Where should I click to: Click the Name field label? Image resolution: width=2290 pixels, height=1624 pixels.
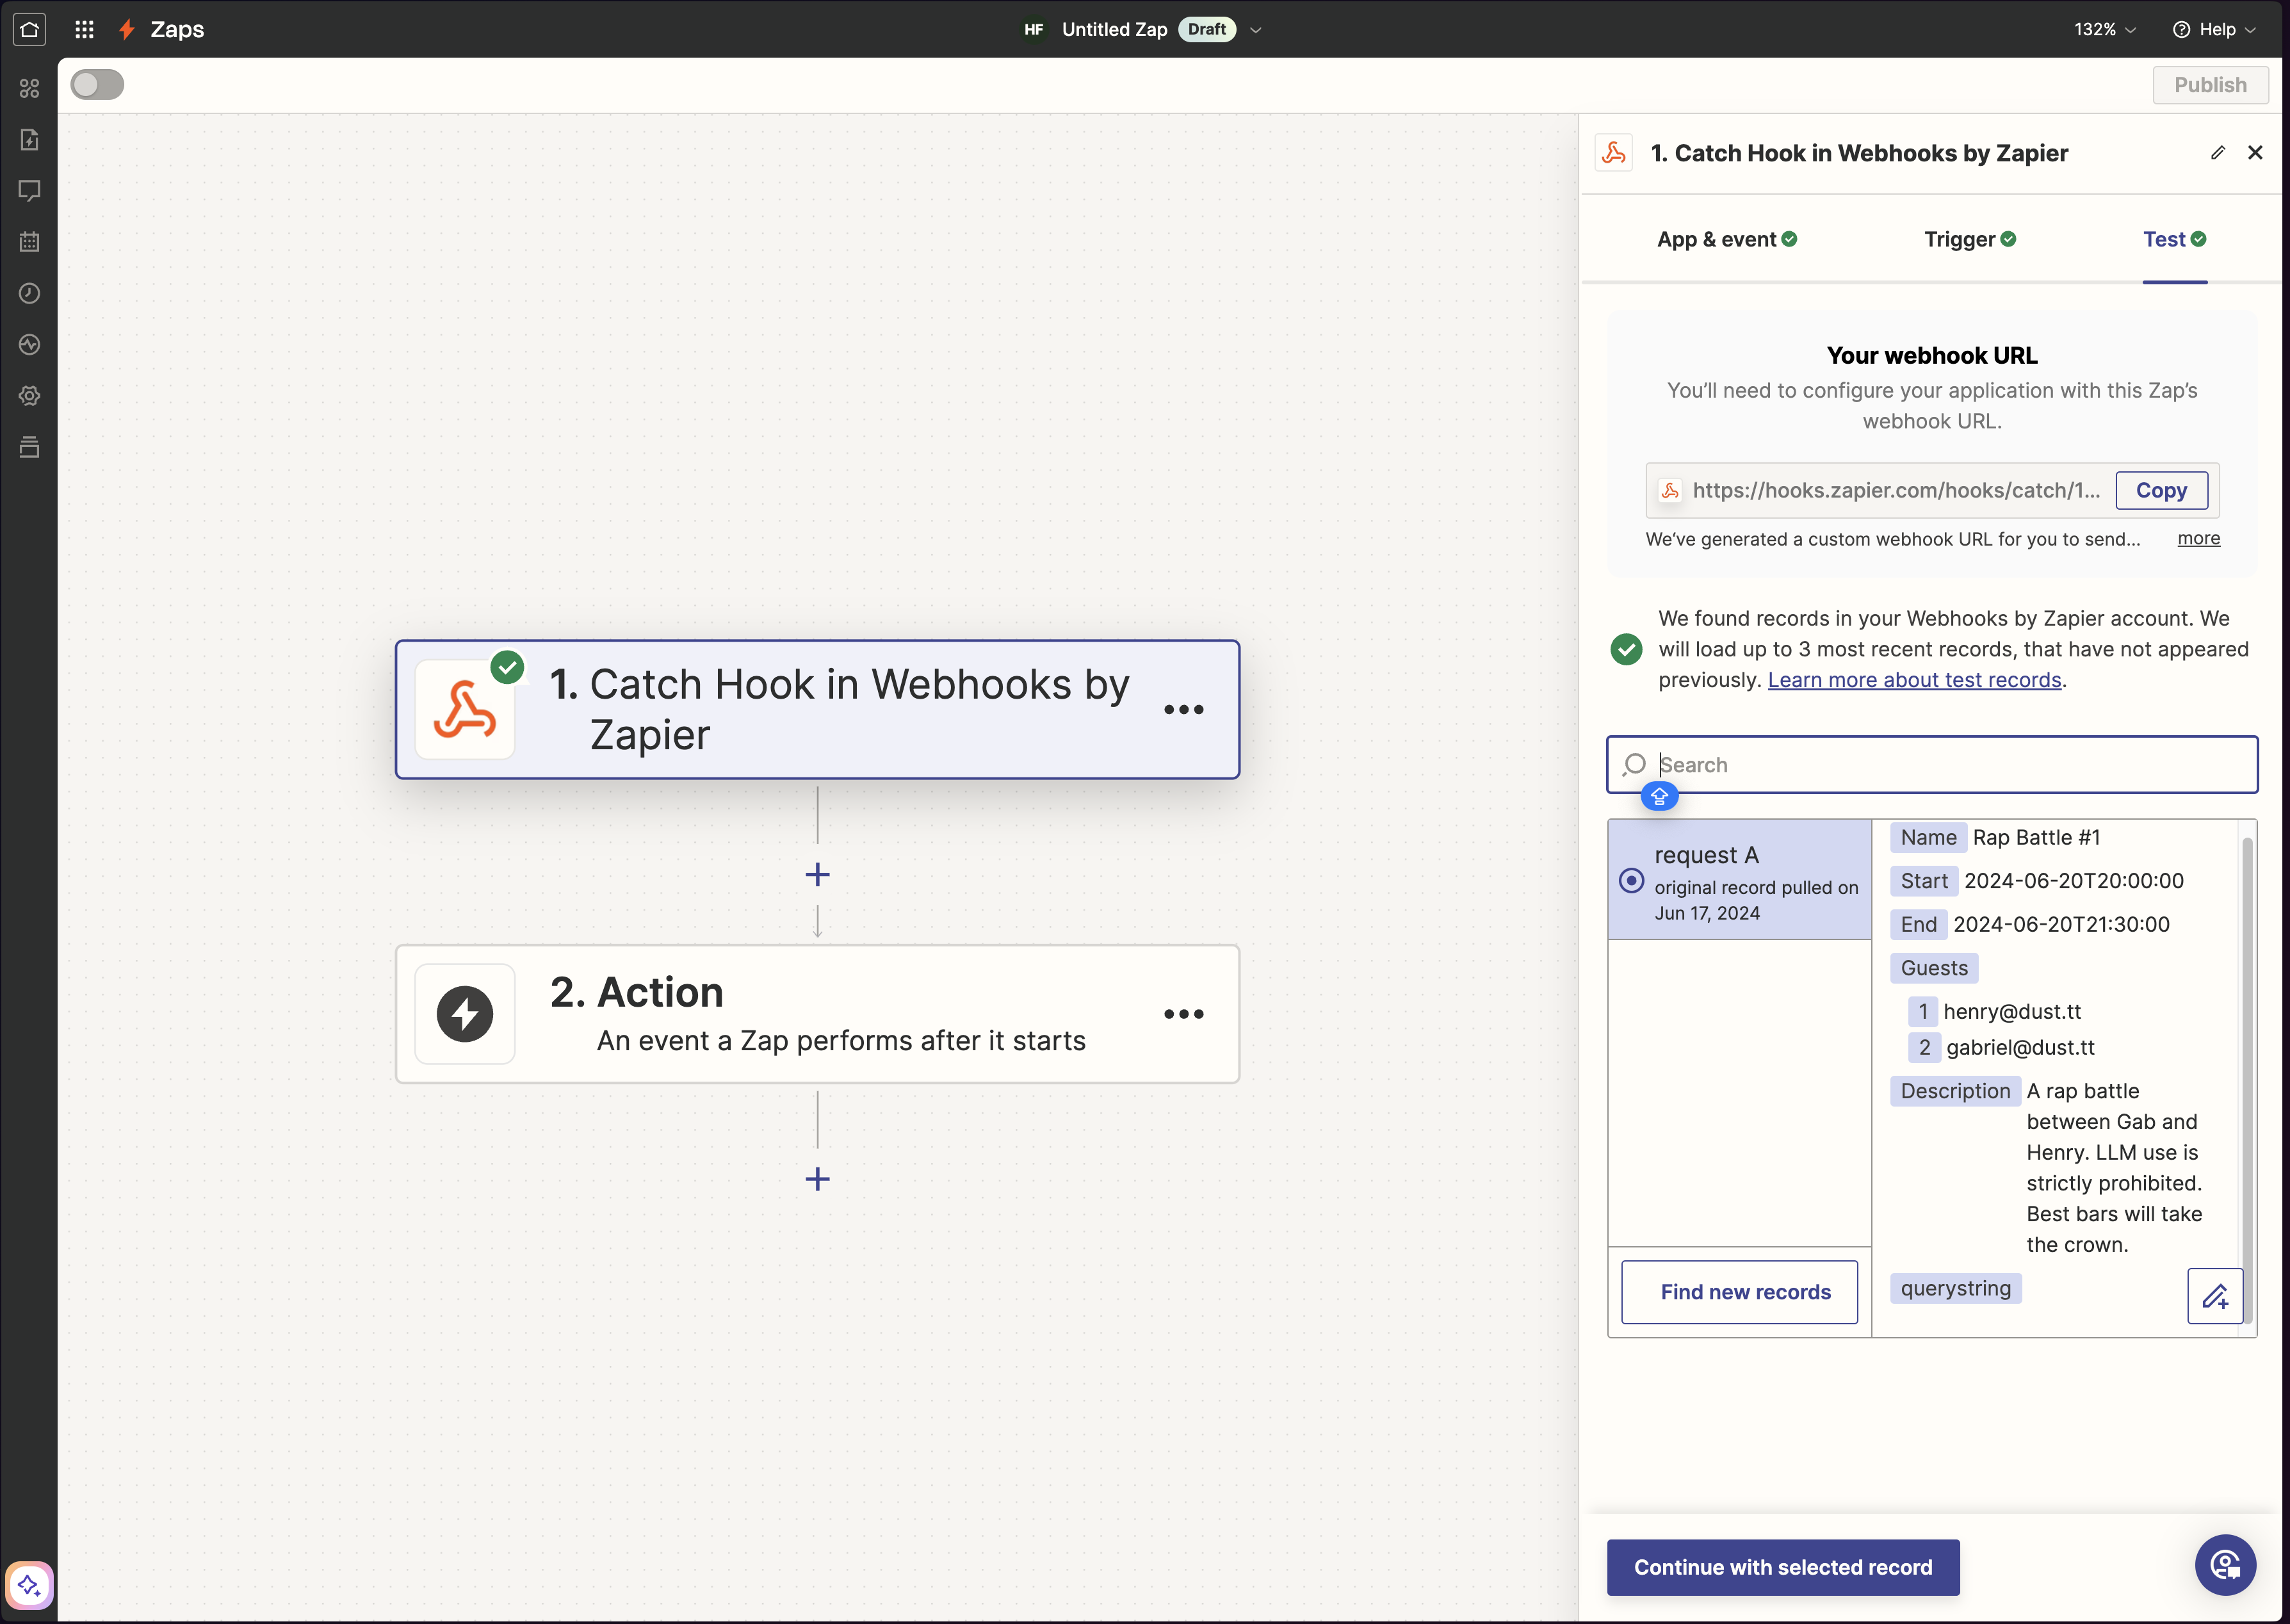tap(1928, 838)
